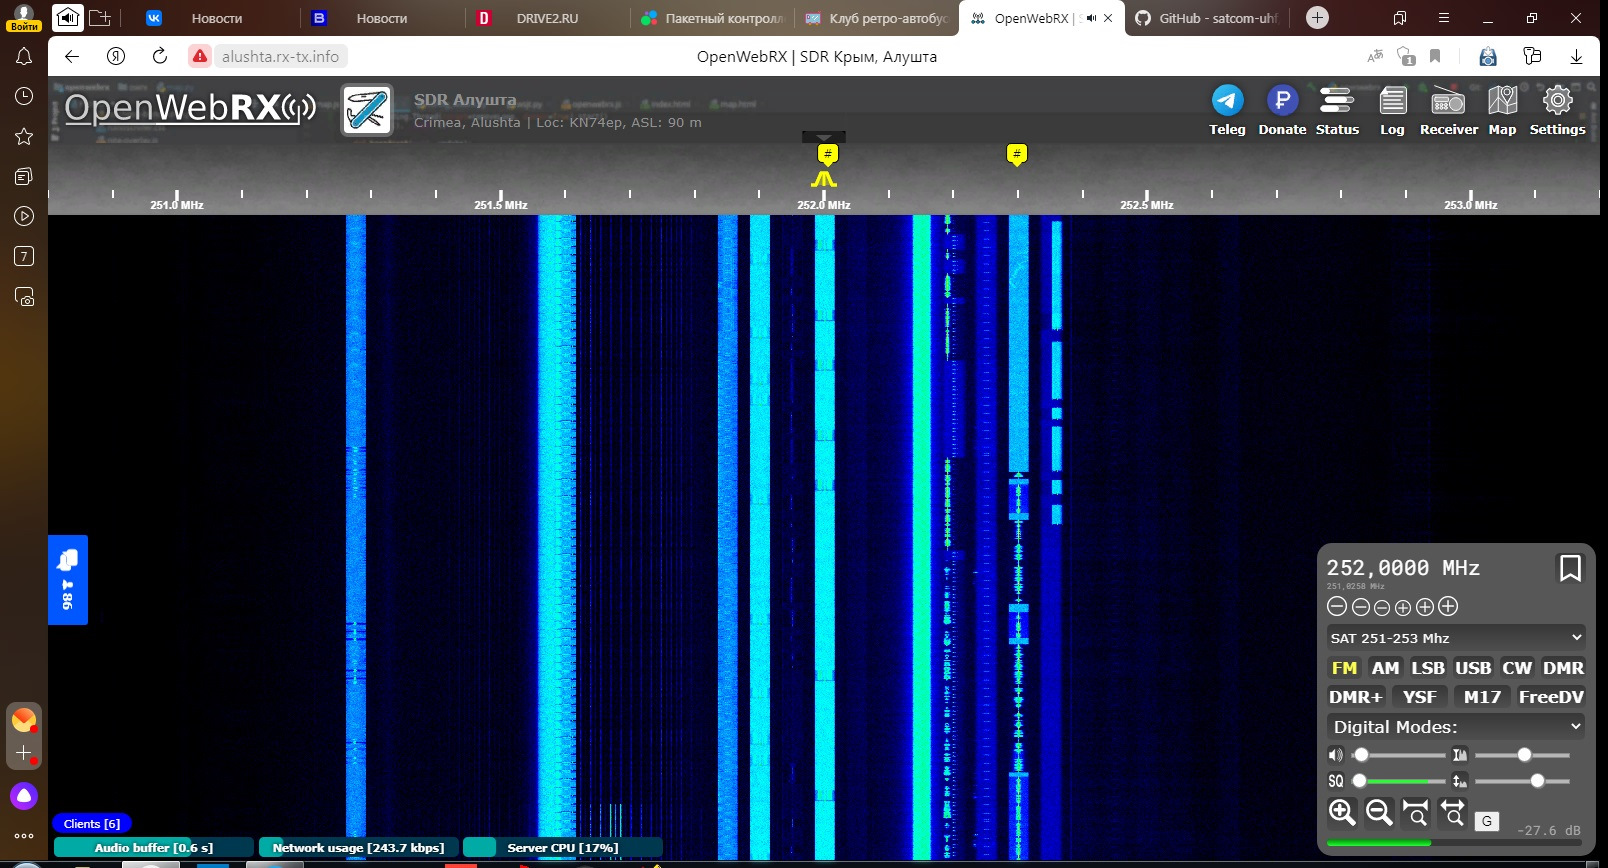Click the waterfall min/max level icon
The height and width of the screenshot is (868, 1608).
[x=1460, y=781]
